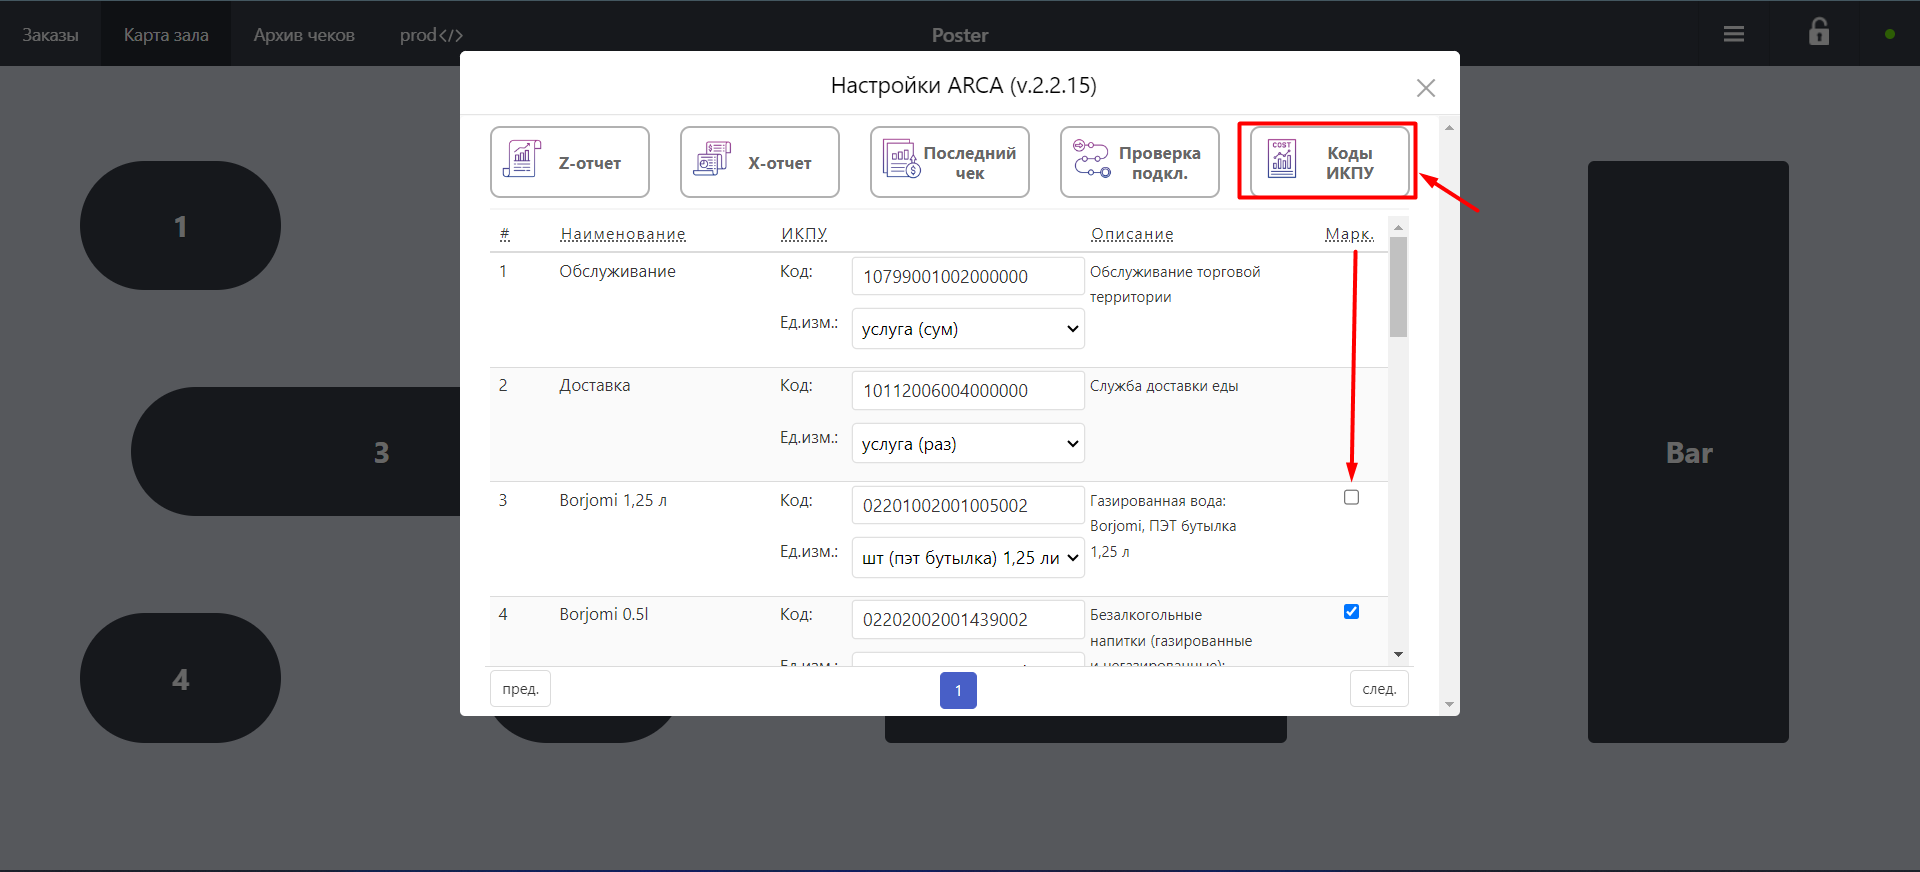Click the connection check nodes icon

coord(1091,158)
